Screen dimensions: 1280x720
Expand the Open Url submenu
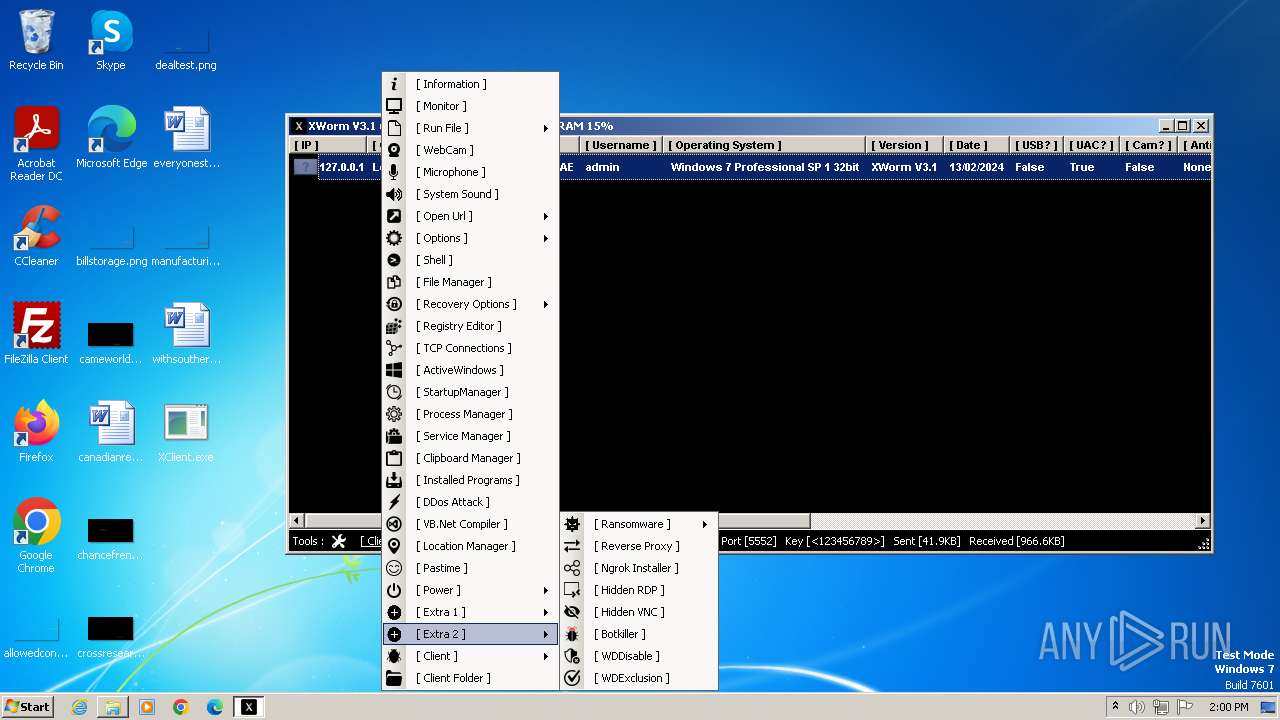[546, 216]
